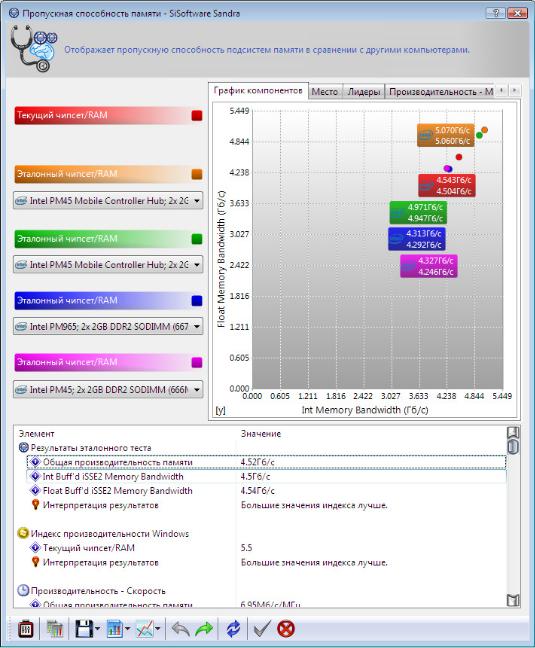Open the dropdown arrow next to the line graph icon
535x648 pixels.
157,629
